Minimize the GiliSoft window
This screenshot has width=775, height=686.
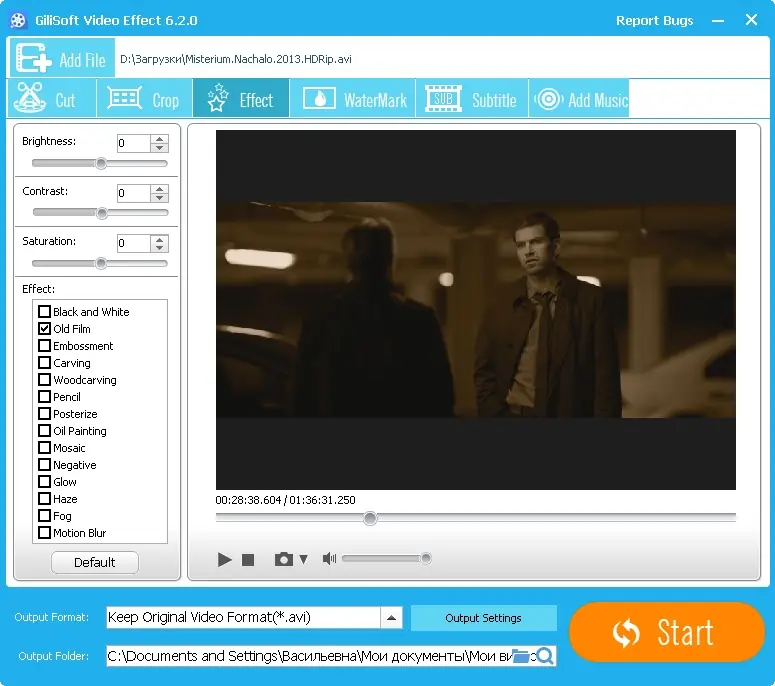point(718,21)
